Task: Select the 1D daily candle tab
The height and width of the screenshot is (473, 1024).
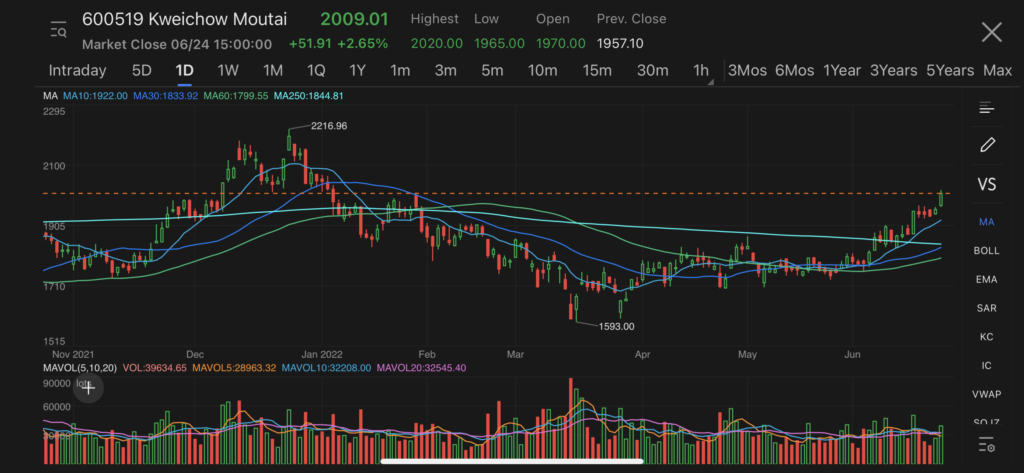Action: pyautogui.click(x=185, y=71)
